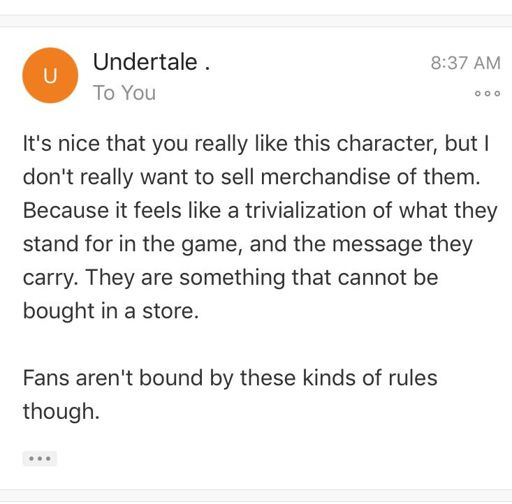Click the text stand for in the game
Screen dimensions: 512x504
tap(133, 244)
